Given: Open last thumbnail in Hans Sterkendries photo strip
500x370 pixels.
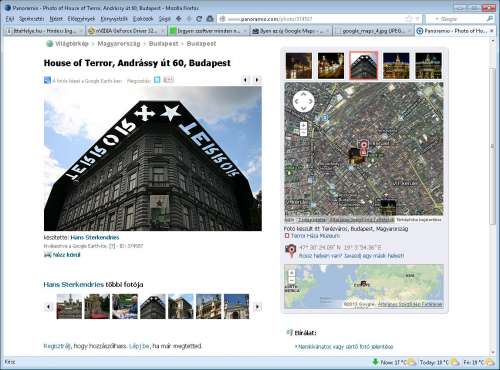Looking at the screenshot, I should (x=236, y=306).
